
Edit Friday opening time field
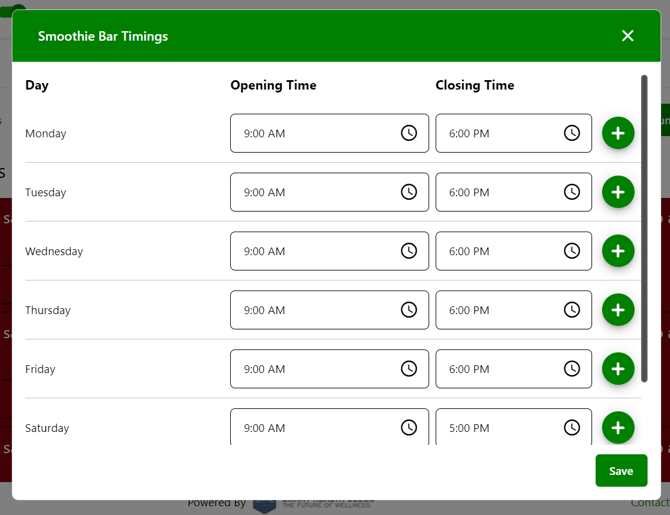pos(329,369)
